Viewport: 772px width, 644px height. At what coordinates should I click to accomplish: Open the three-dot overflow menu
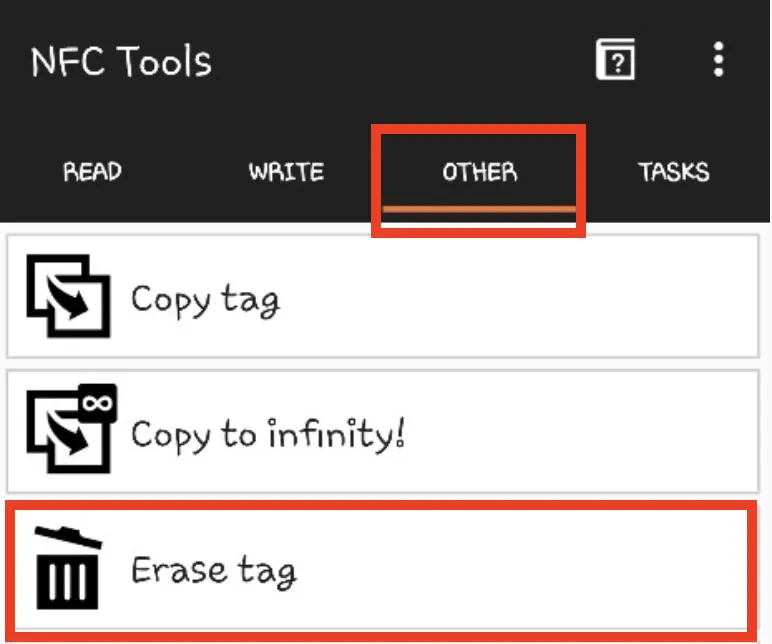coord(718,59)
